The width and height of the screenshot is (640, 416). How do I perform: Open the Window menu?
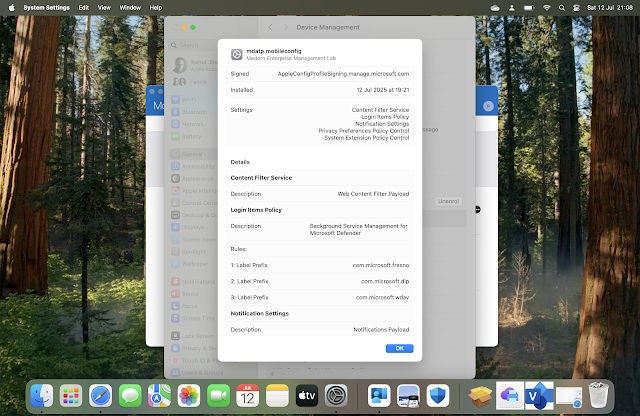tap(130, 7)
